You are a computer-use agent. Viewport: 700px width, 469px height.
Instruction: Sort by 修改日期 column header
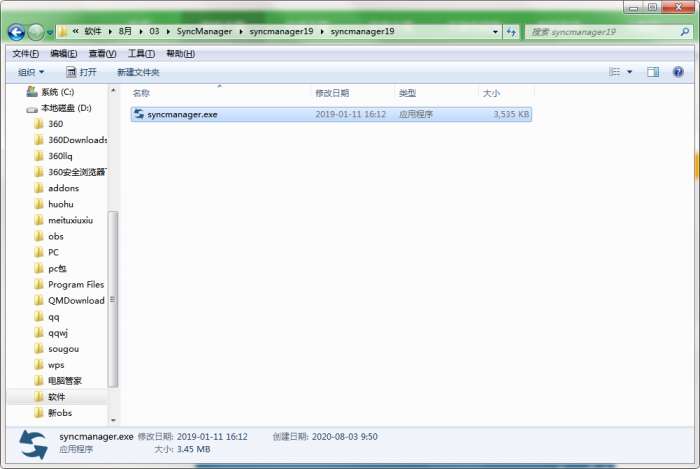332,93
